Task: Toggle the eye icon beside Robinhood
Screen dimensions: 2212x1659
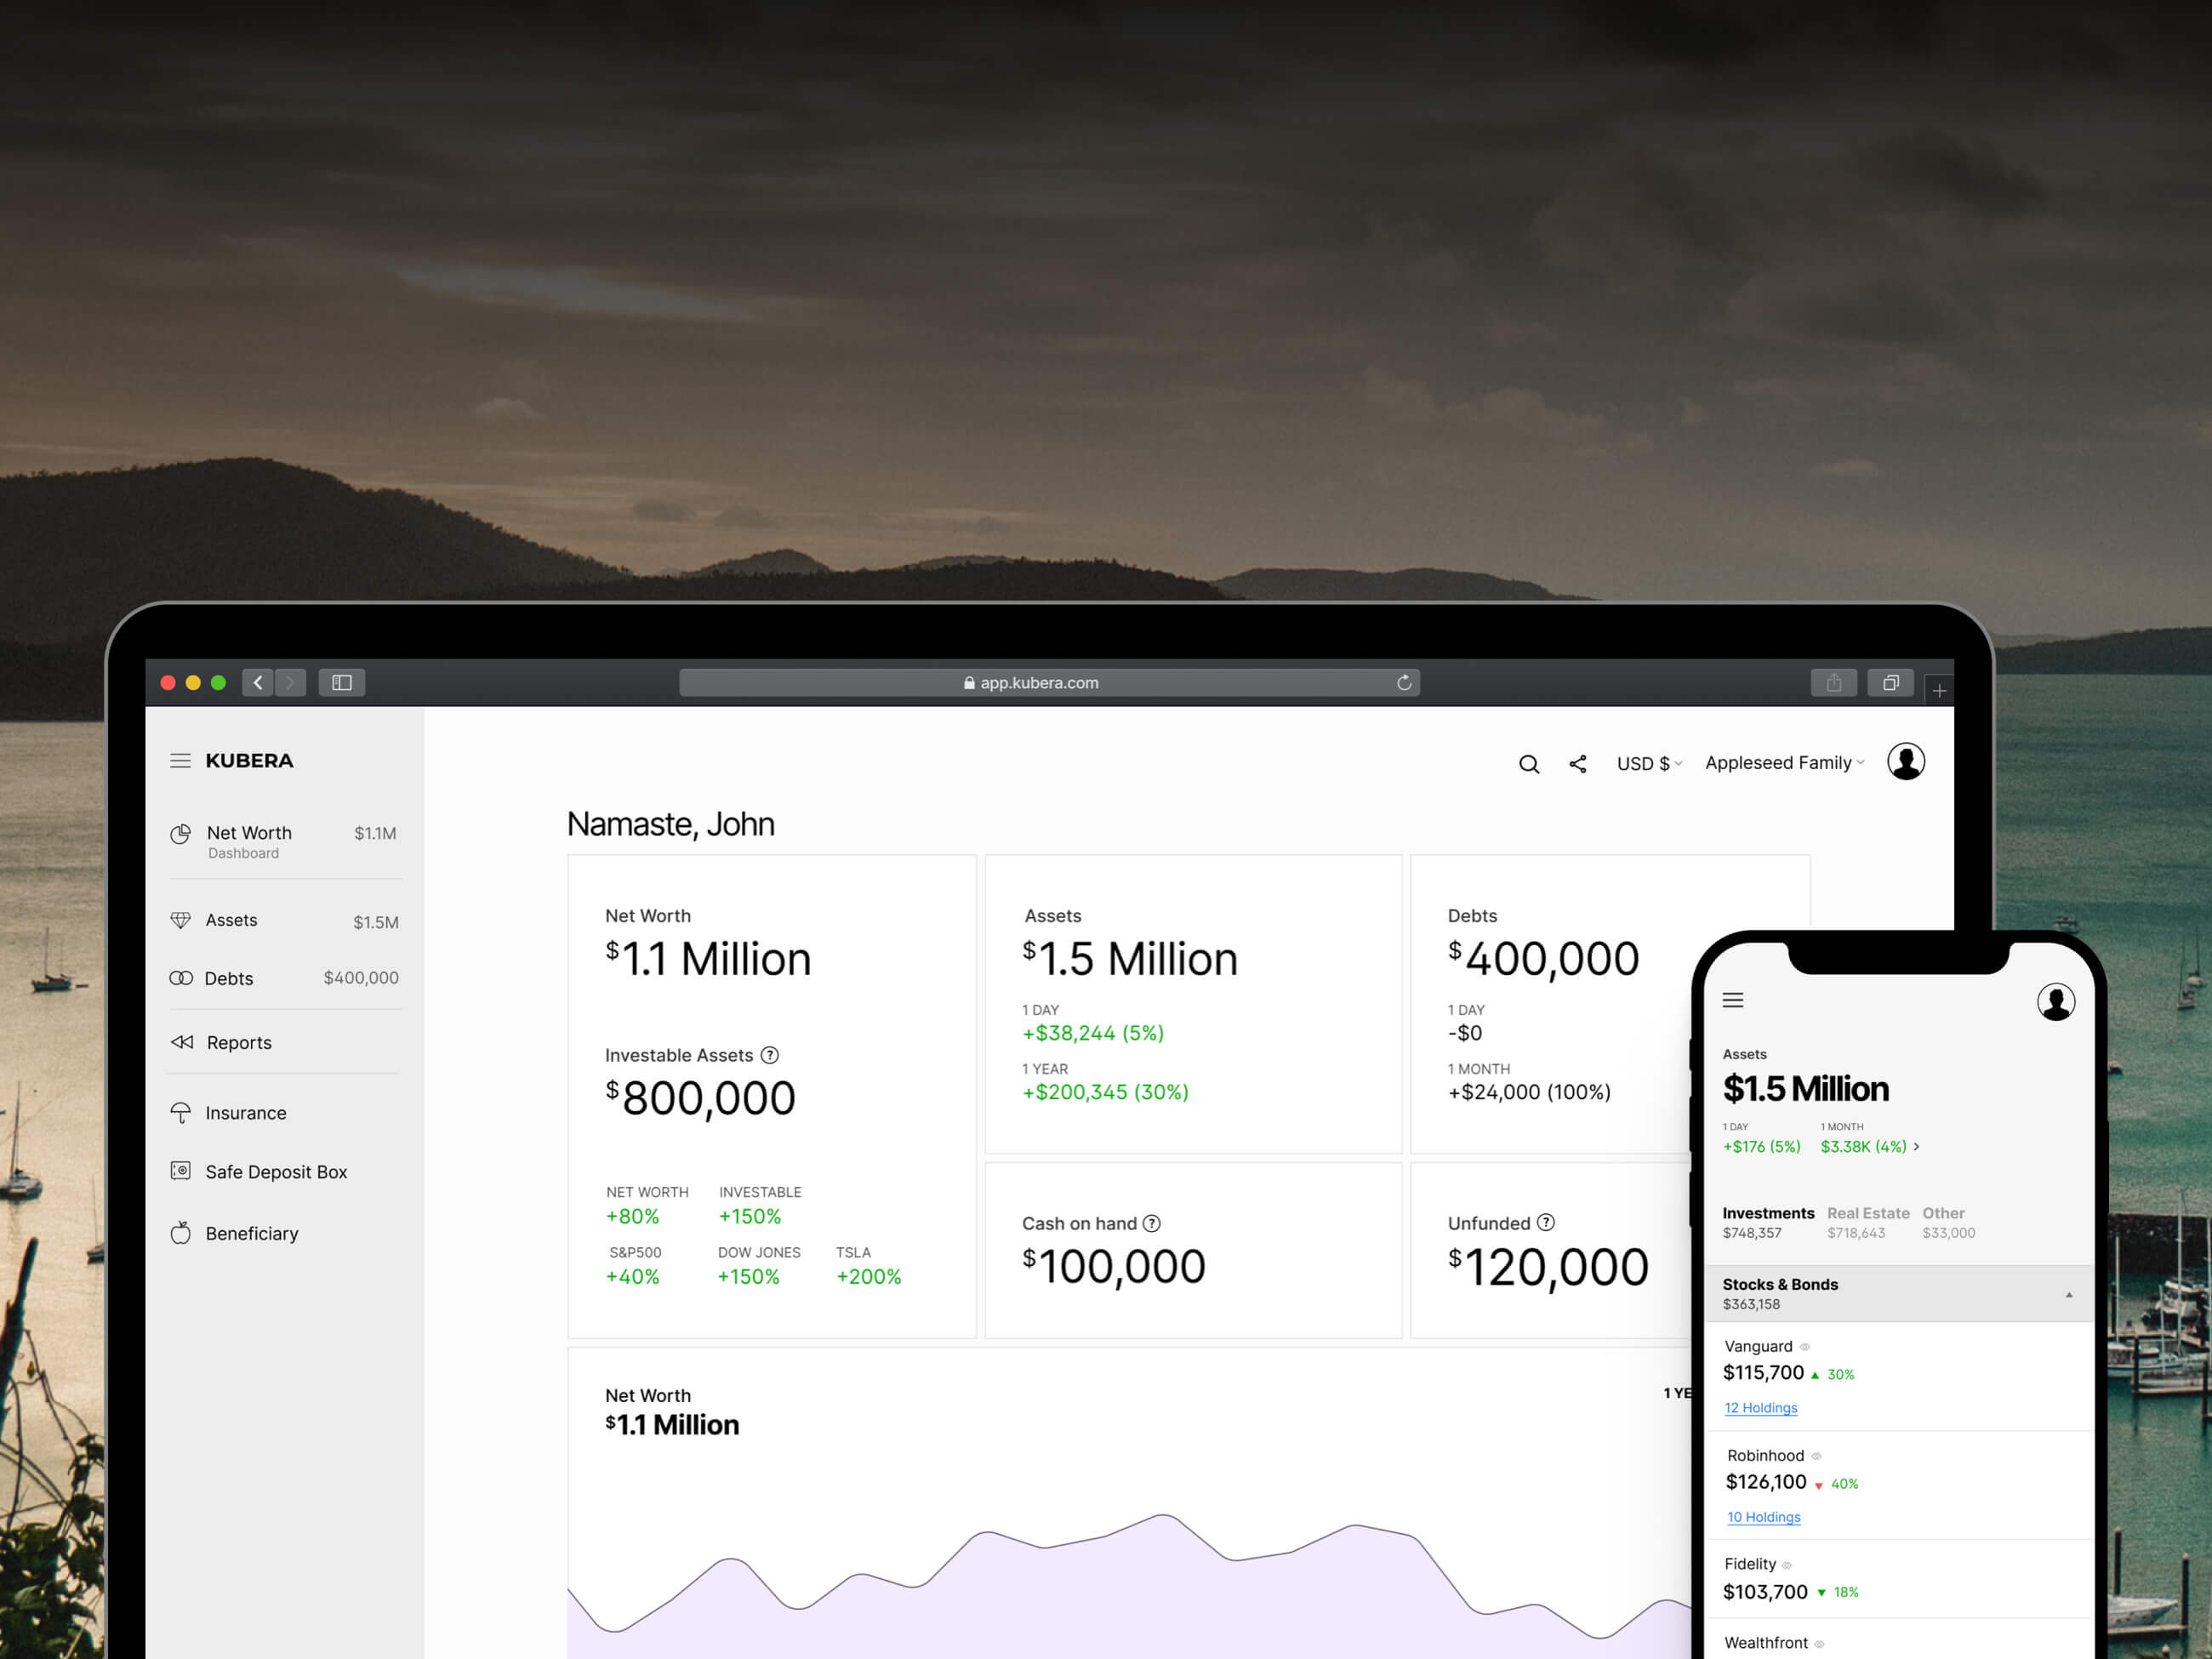Action: pyautogui.click(x=1817, y=1456)
